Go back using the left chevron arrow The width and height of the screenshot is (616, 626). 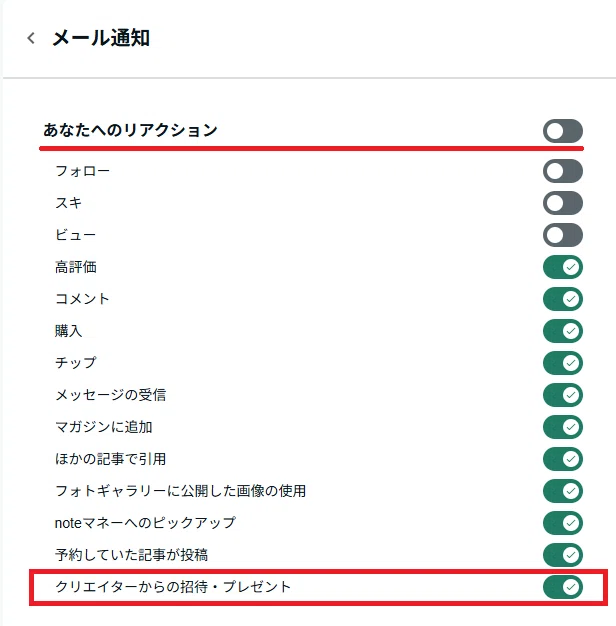pos(31,38)
